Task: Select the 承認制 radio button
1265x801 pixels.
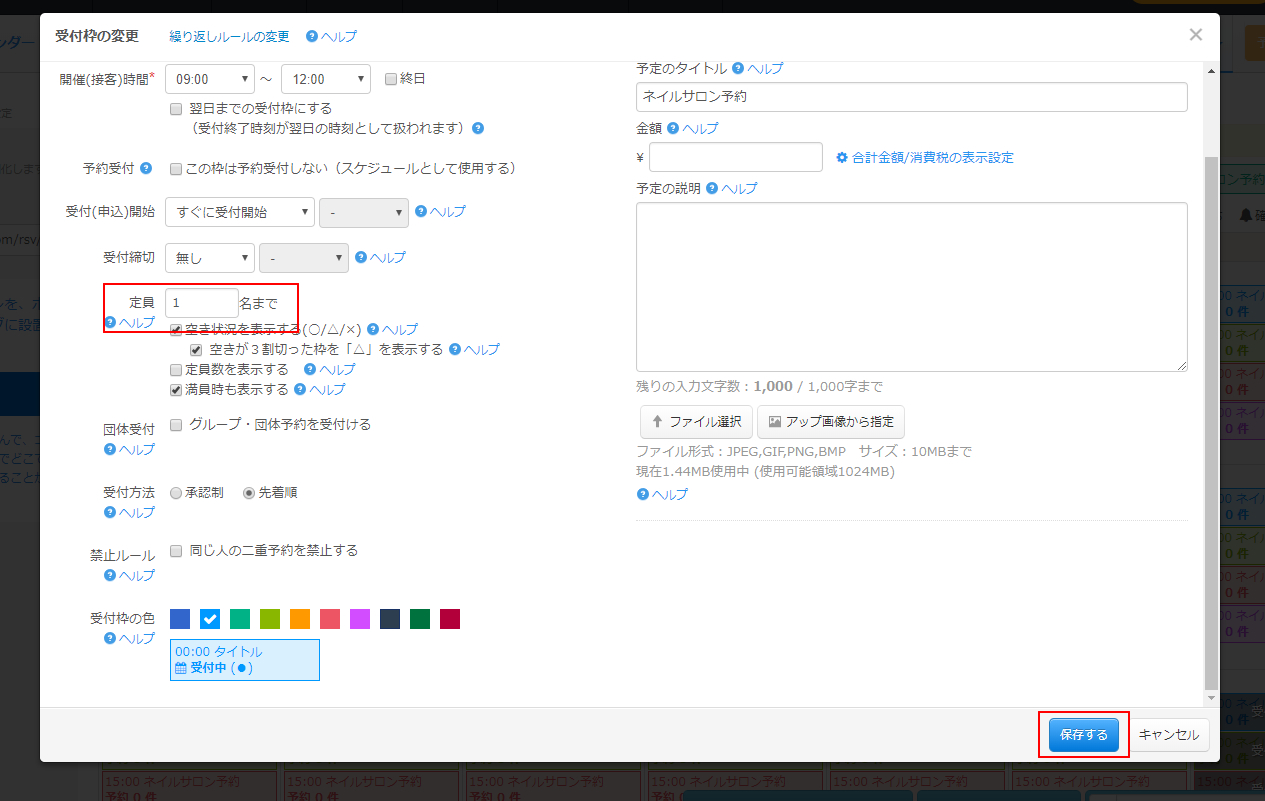Action: point(176,492)
